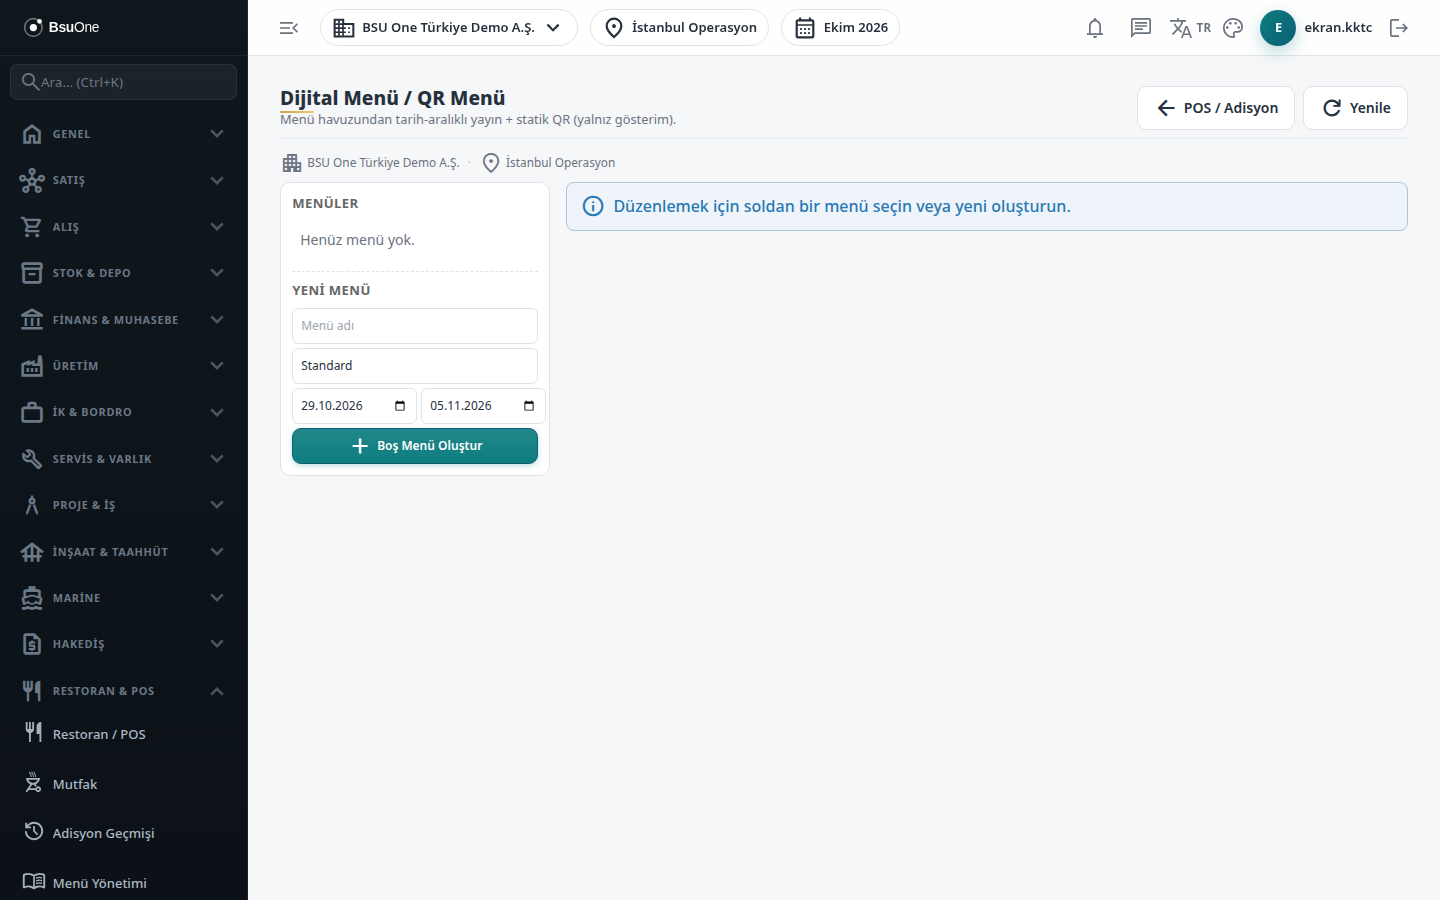Expand the SATIŞ sidebar section
This screenshot has height=900, width=1440.
pyautogui.click(x=124, y=180)
